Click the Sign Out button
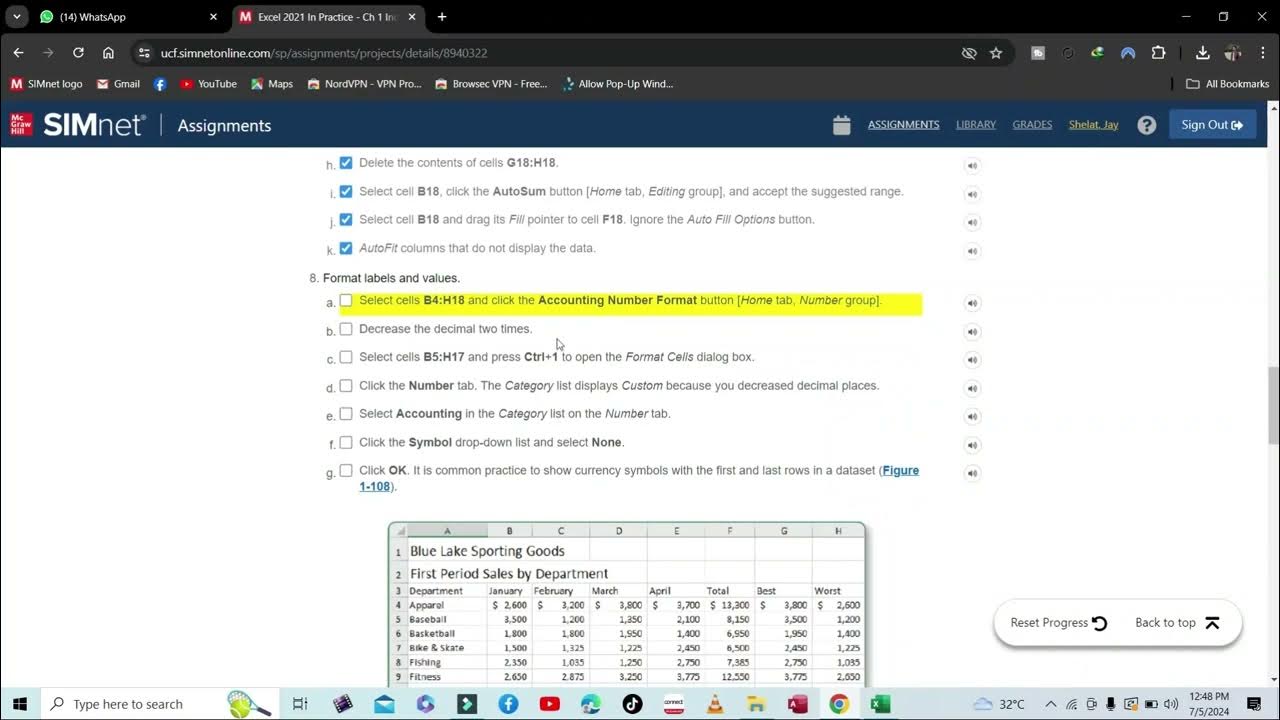 point(1212,125)
